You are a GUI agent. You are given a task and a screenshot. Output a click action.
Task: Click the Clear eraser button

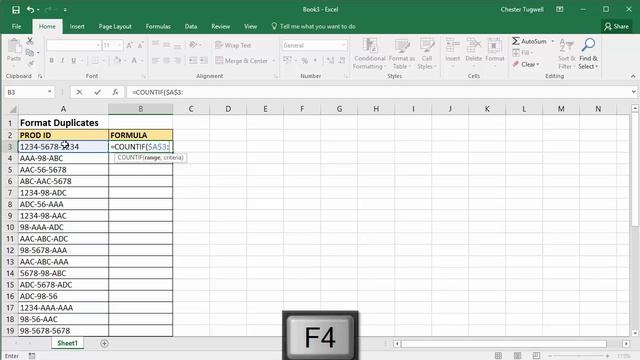tap(526, 64)
